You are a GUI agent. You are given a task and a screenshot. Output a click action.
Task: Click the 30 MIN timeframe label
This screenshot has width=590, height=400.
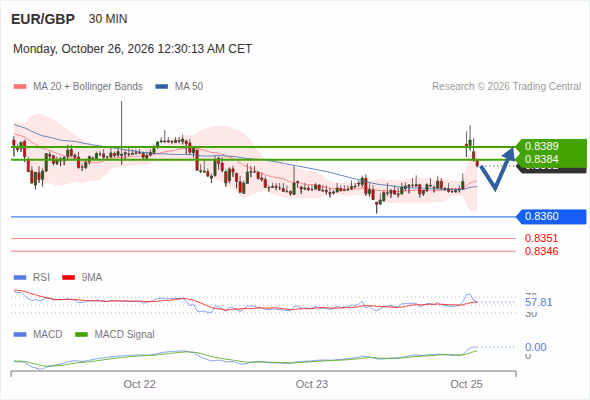[x=108, y=19]
